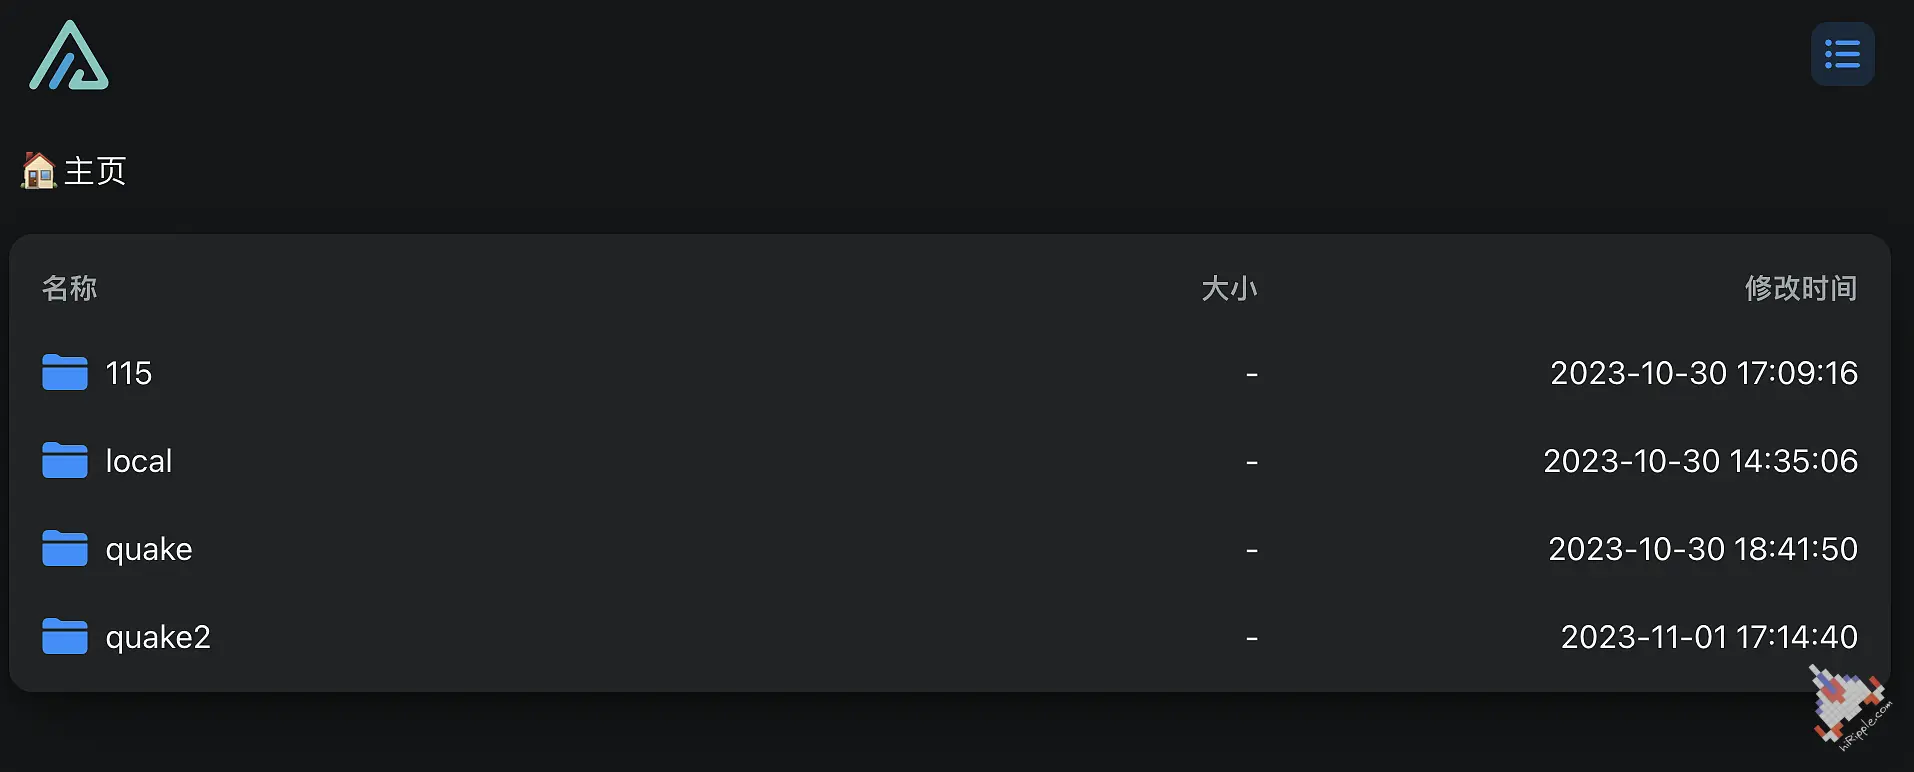Image resolution: width=1914 pixels, height=772 pixels.
Task: Go to the 主页 breadcrumb link
Action: coord(95,171)
